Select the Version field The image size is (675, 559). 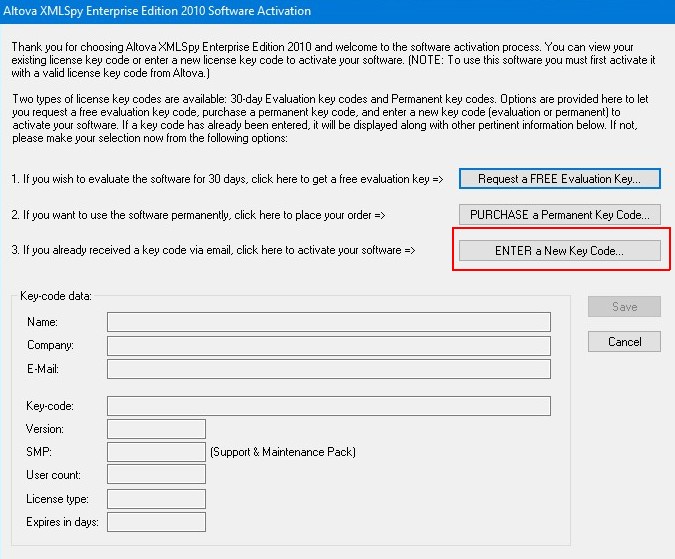156,429
